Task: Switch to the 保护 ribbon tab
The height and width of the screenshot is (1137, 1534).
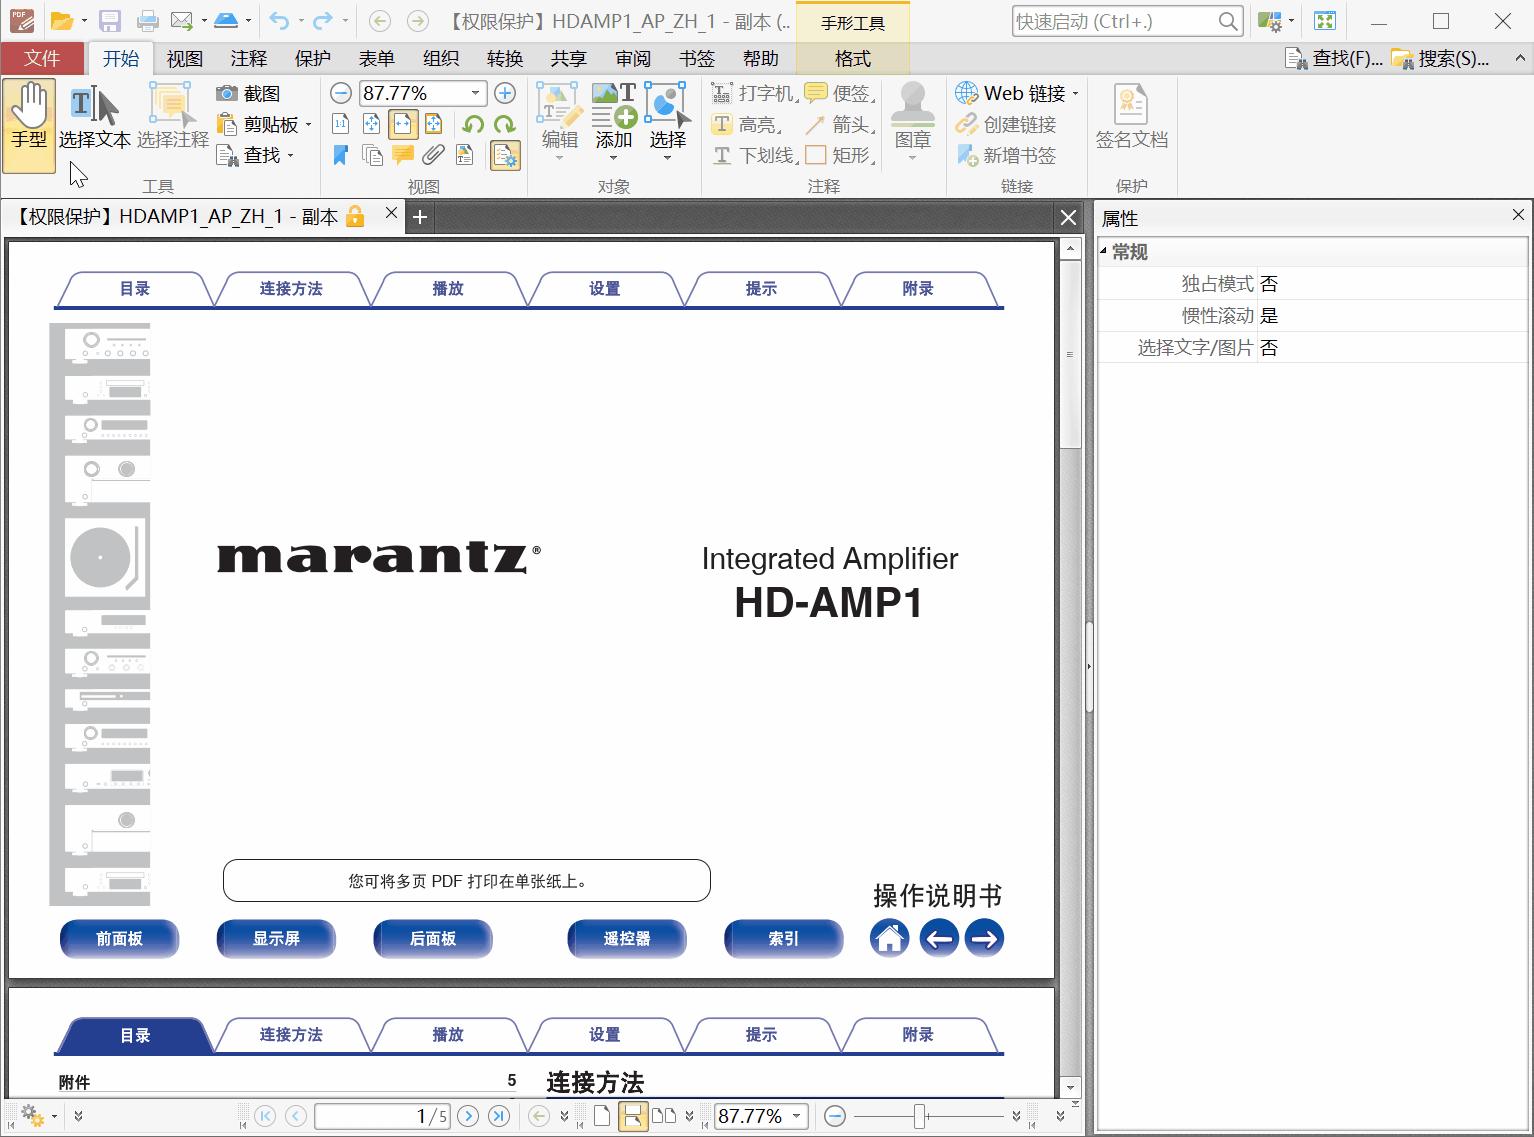Action: pyautogui.click(x=313, y=58)
